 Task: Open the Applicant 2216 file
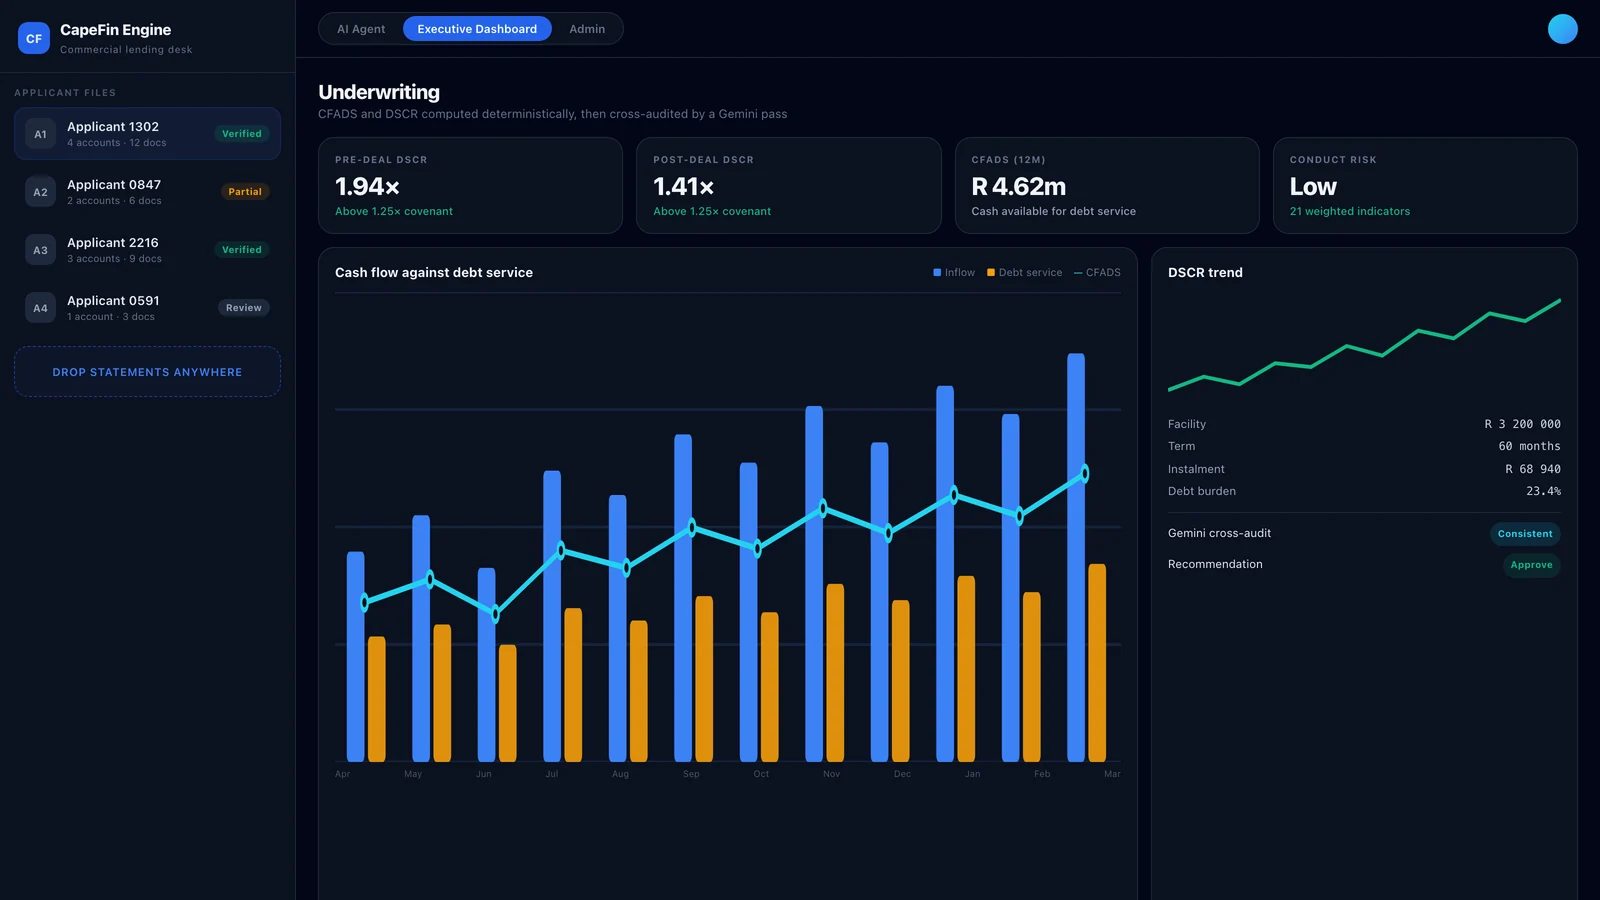[147, 250]
